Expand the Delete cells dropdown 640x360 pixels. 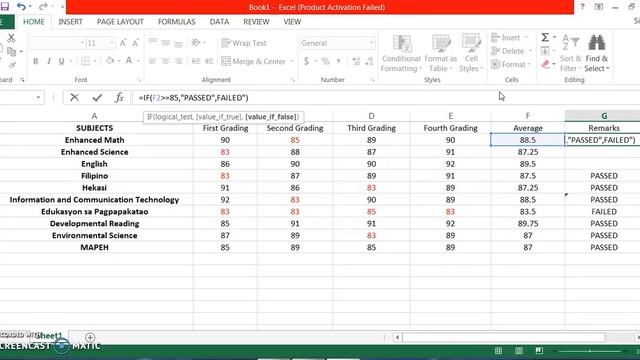[x=530, y=51]
